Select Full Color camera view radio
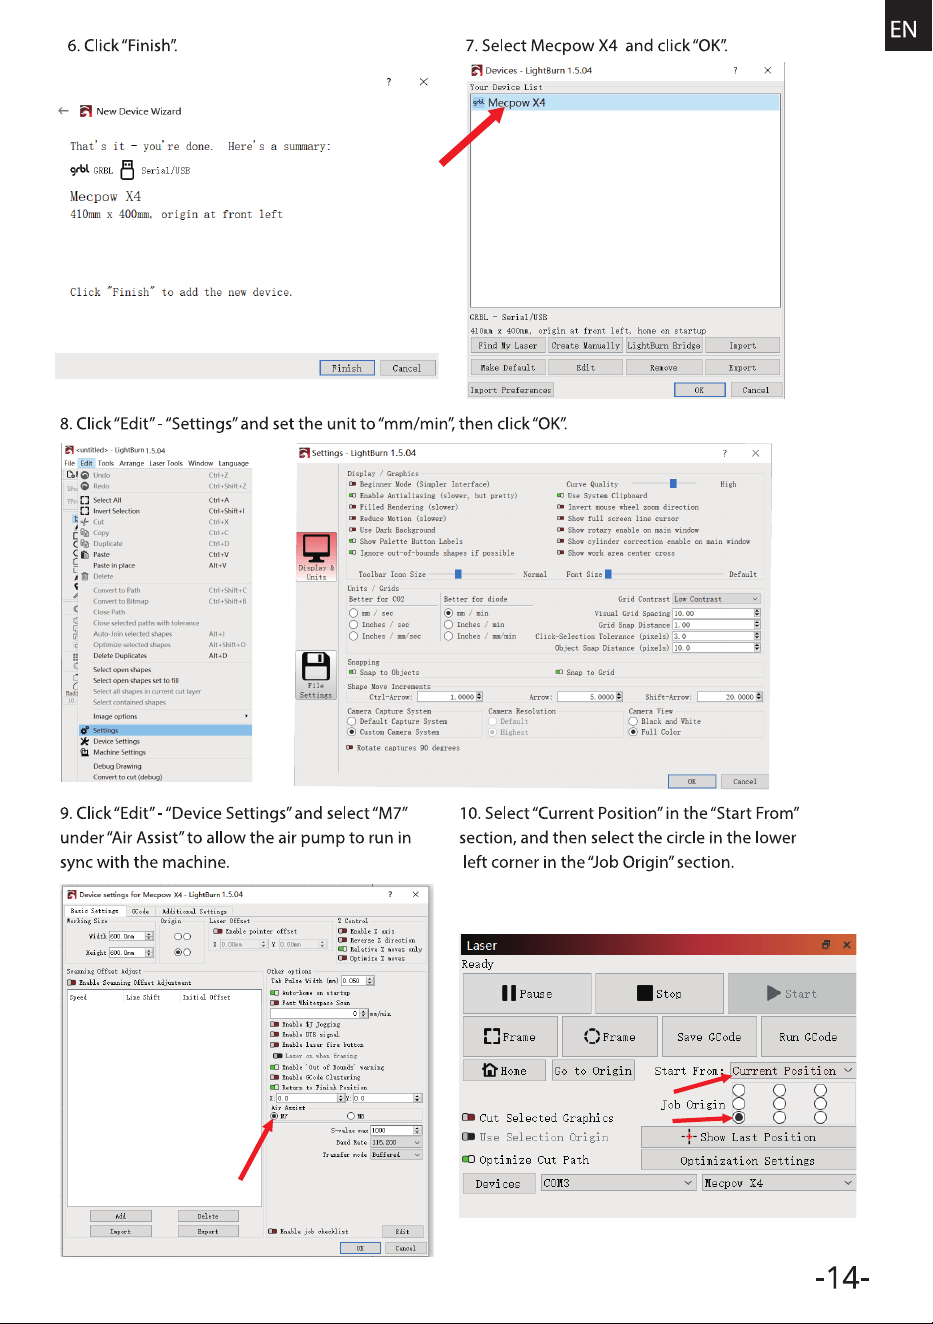This screenshot has width=933, height=1324. pyautogui.click(x=633, y=732)
